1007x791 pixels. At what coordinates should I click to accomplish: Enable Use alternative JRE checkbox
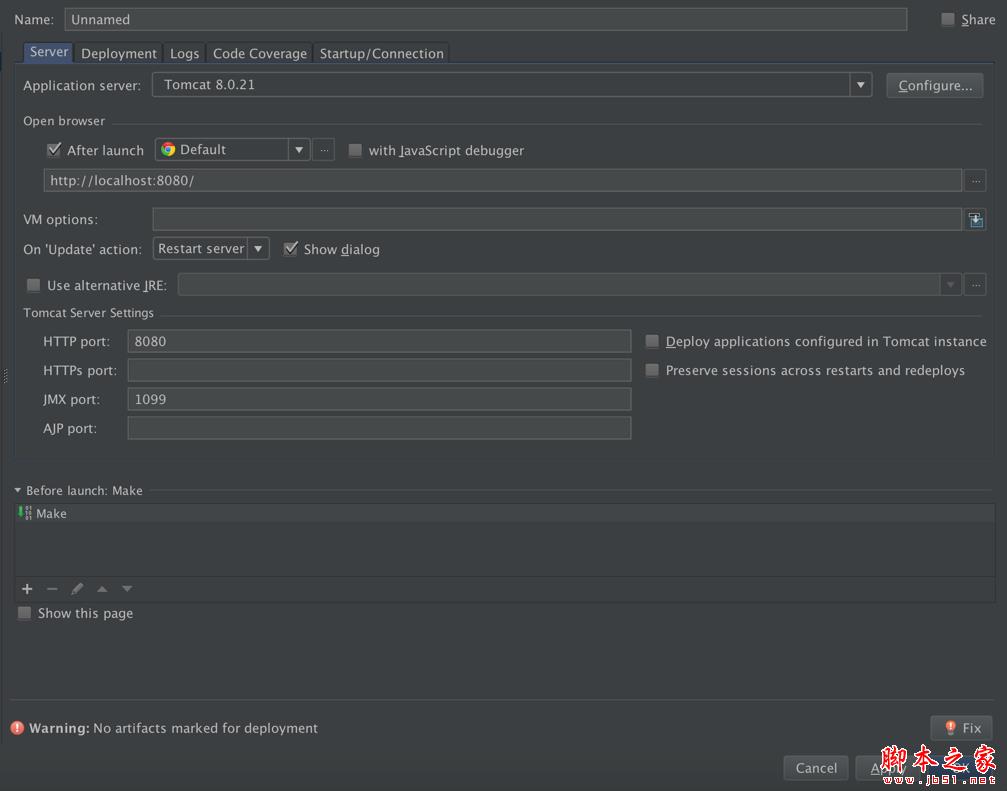point(33,285)
